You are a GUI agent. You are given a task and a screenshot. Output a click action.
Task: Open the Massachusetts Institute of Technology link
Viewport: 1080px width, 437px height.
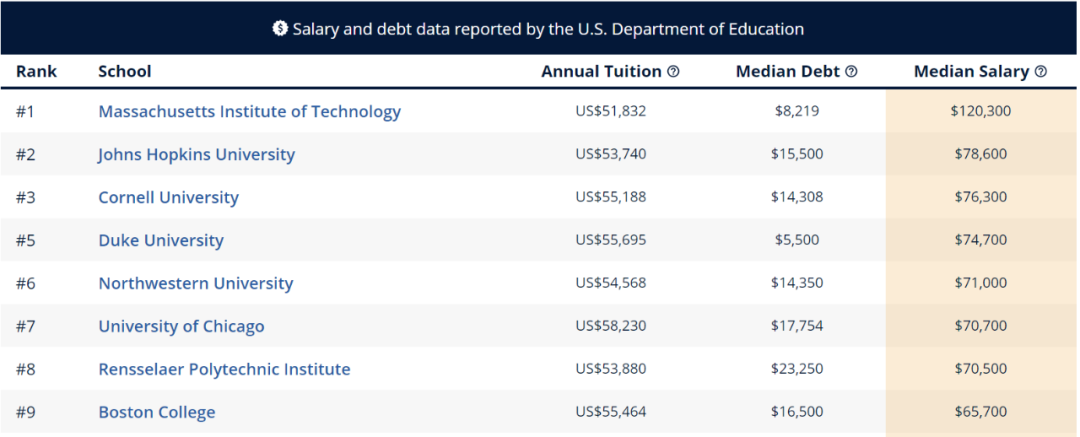tap(249, 112)
